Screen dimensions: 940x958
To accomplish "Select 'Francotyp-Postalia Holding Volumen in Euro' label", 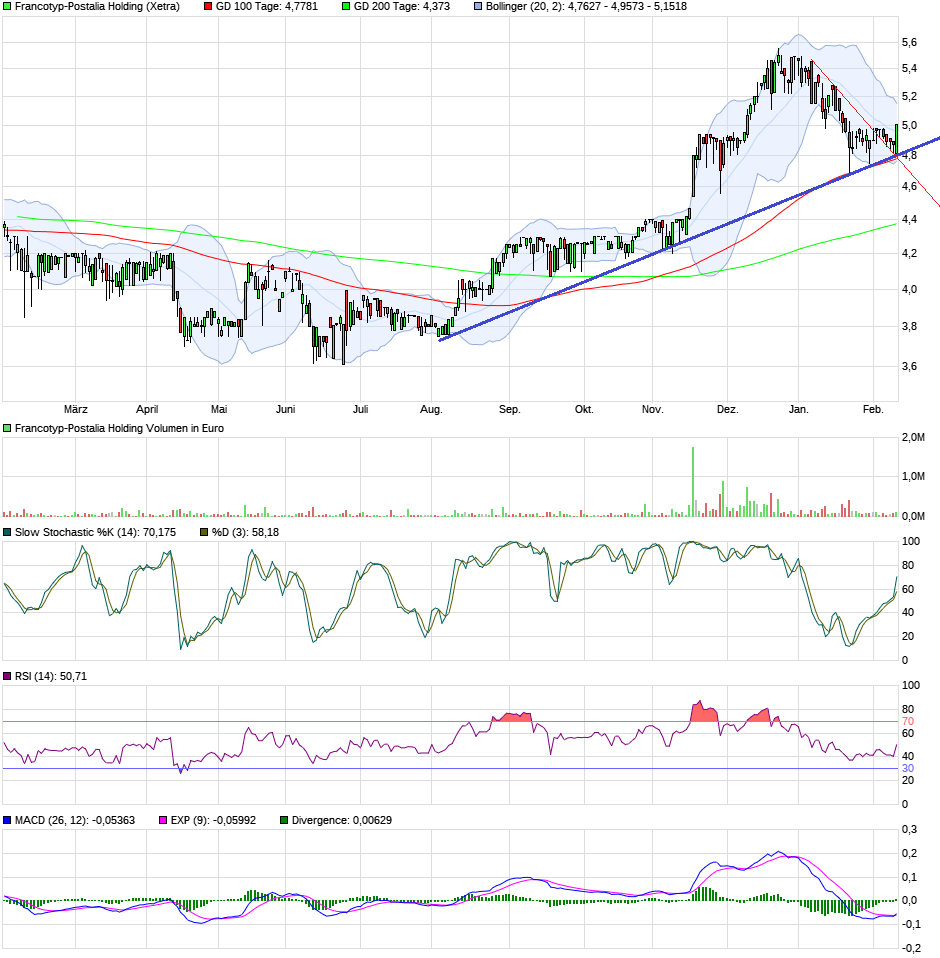I will point(119,428).
